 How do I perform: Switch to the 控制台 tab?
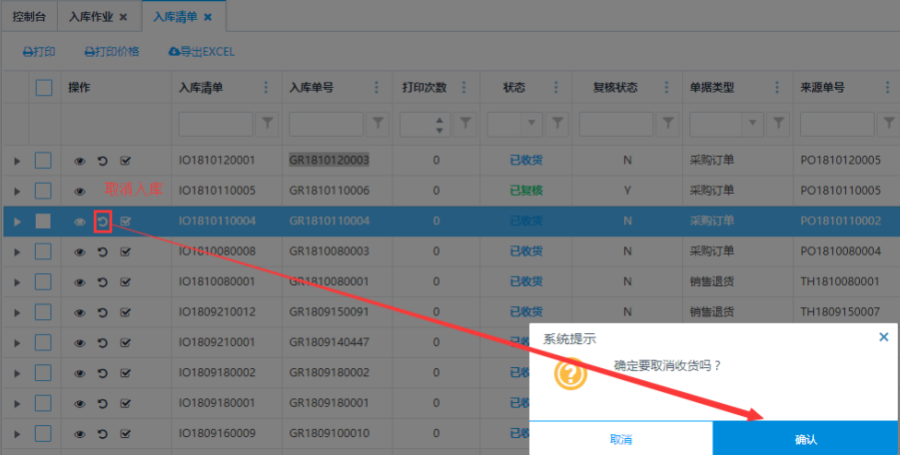(x=28, y=17)
